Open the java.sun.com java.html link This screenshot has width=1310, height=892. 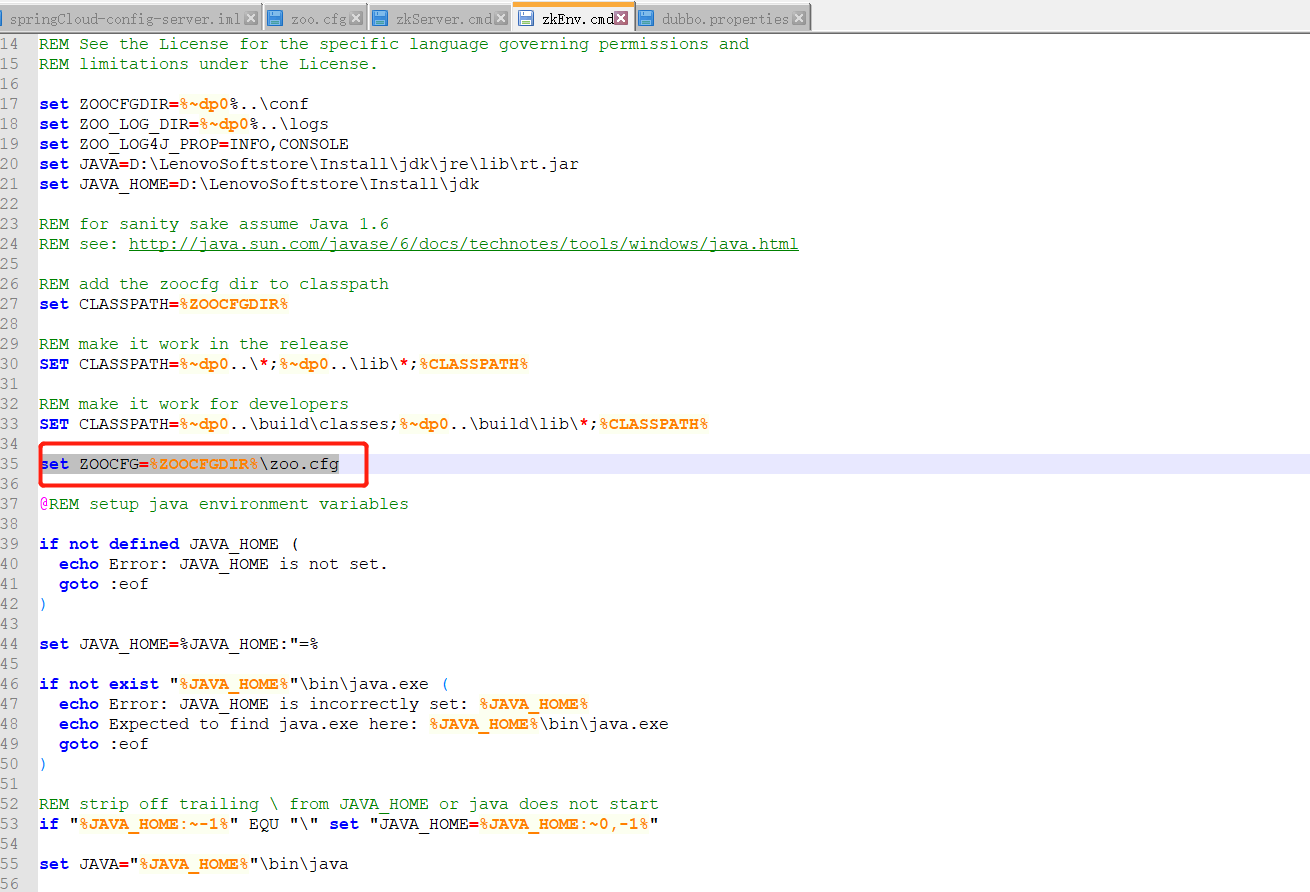(x=463, y=244)
